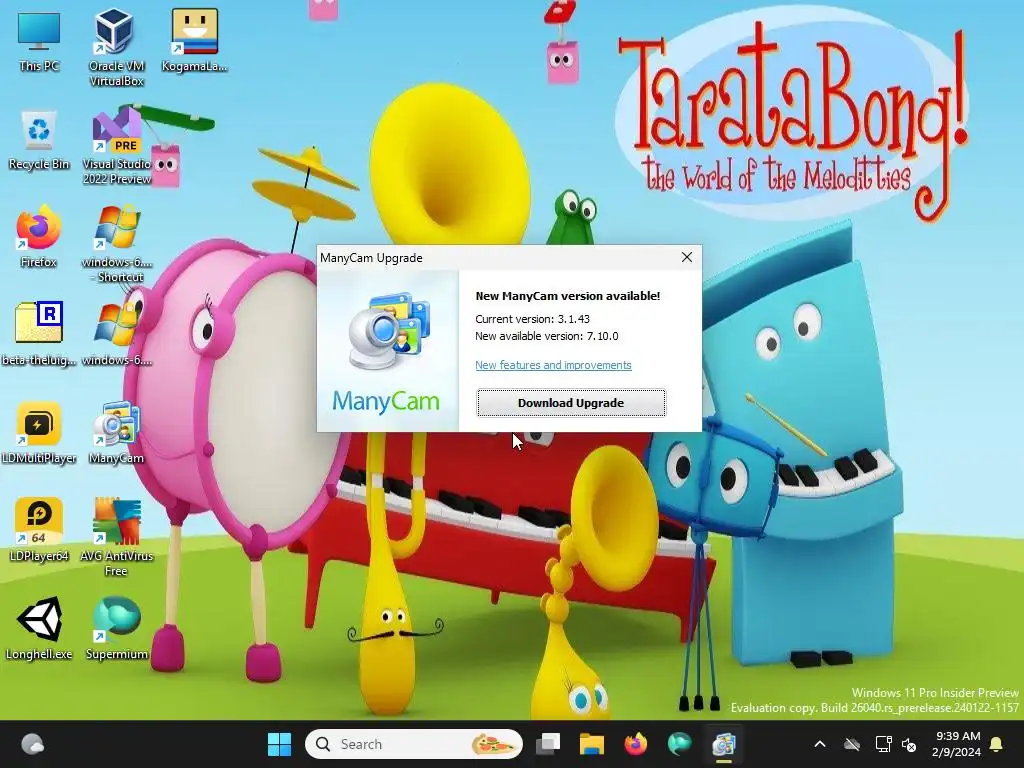
Task: Click the OneDrive cloud tray icon
Action: click(852, 744)
